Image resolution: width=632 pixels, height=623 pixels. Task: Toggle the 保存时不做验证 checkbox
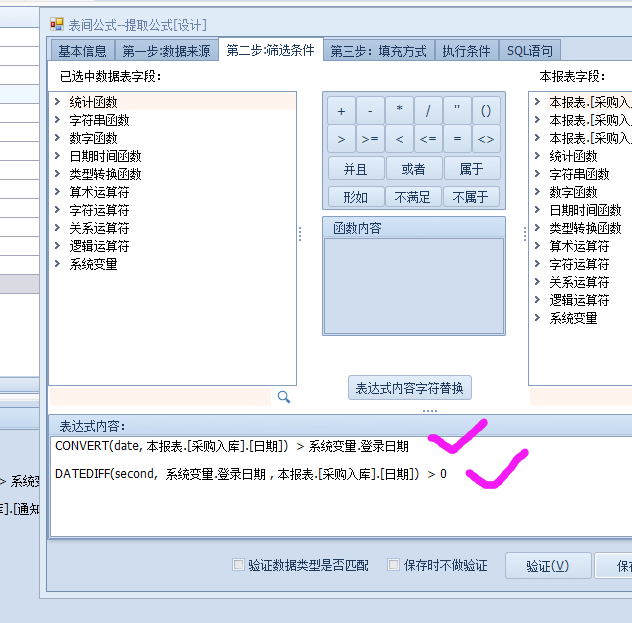[x=394, y=565]
